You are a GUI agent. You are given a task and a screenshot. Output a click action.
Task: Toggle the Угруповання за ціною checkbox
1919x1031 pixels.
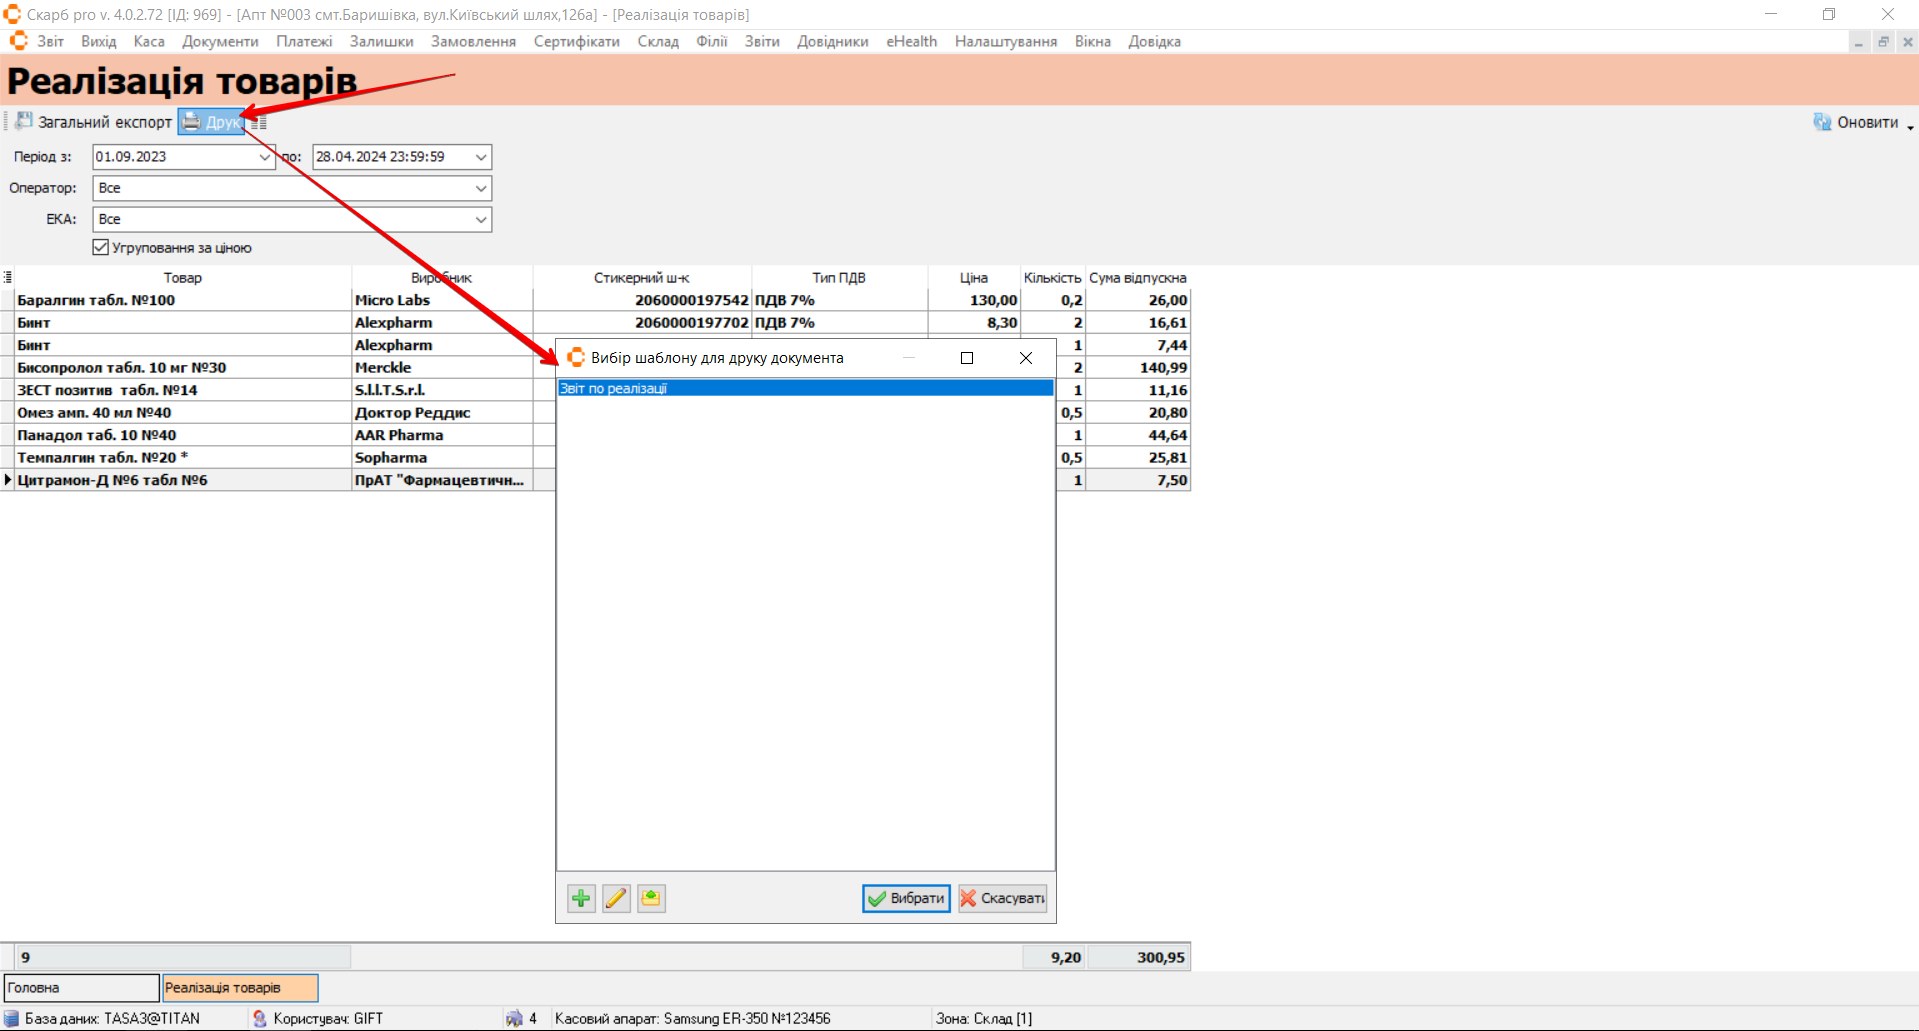pos(101,247)
